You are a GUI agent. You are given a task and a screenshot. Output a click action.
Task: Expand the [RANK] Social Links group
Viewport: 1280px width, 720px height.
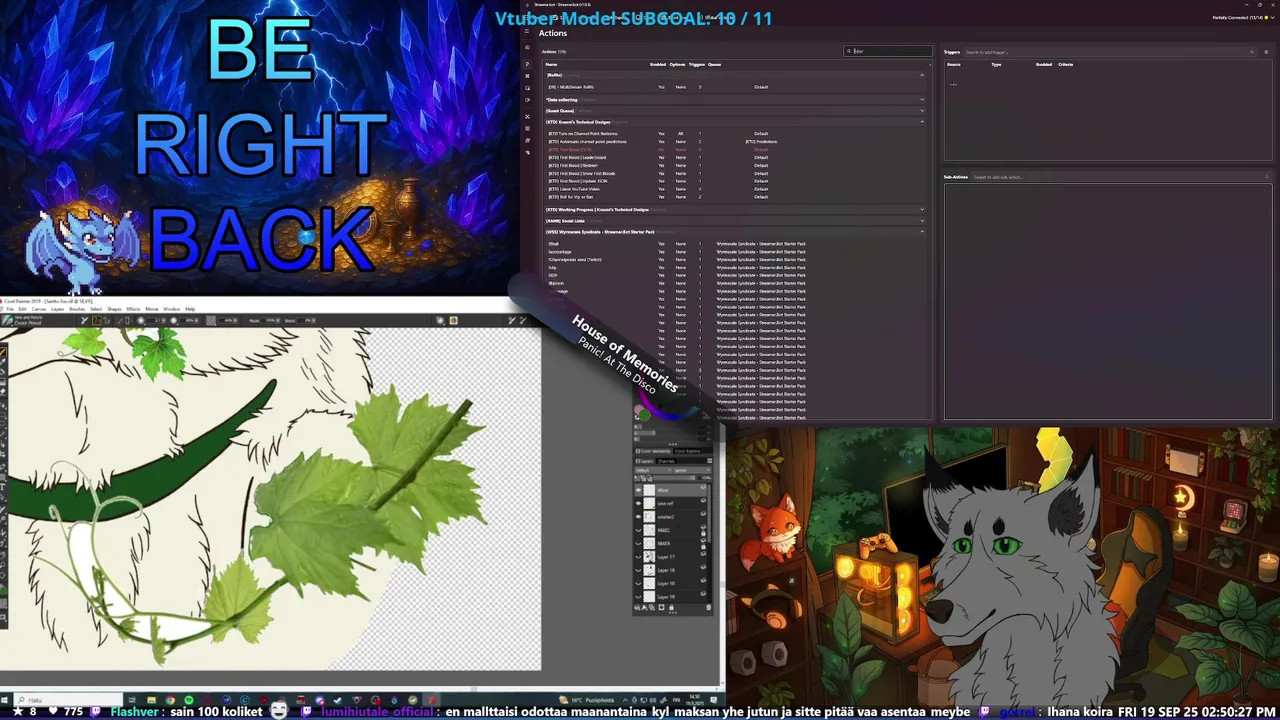[x=922, y=221]
